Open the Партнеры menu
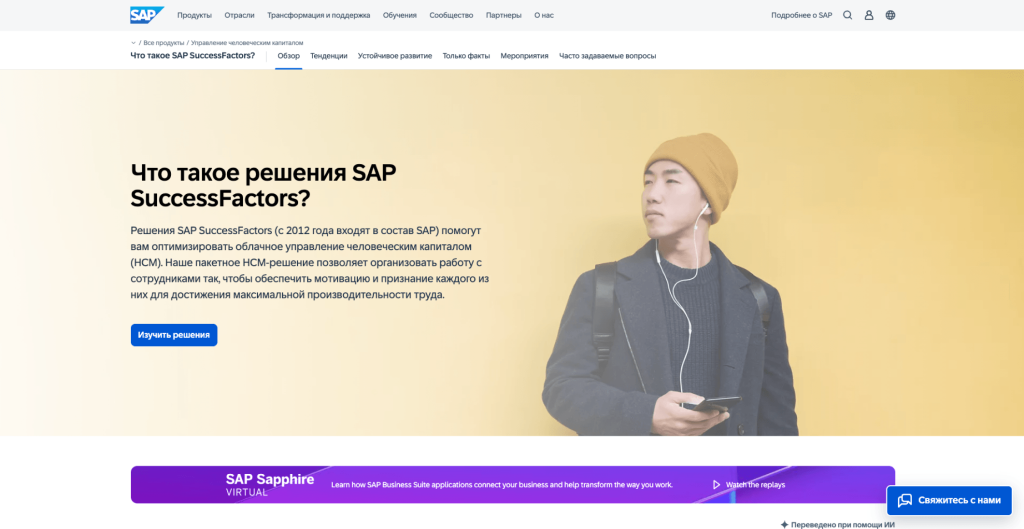This screenshot has height=529, width=1024. point(504,15)
